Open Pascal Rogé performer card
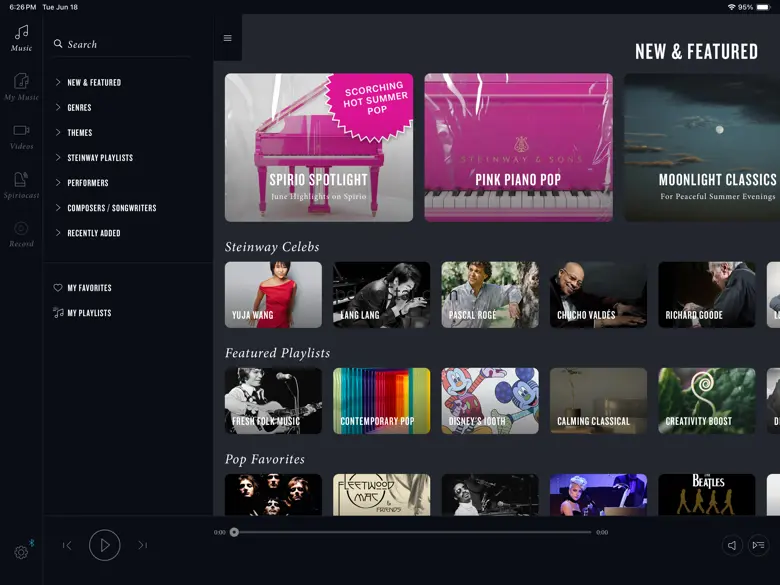This screenshot has height=585, width=780. point(490,295)
